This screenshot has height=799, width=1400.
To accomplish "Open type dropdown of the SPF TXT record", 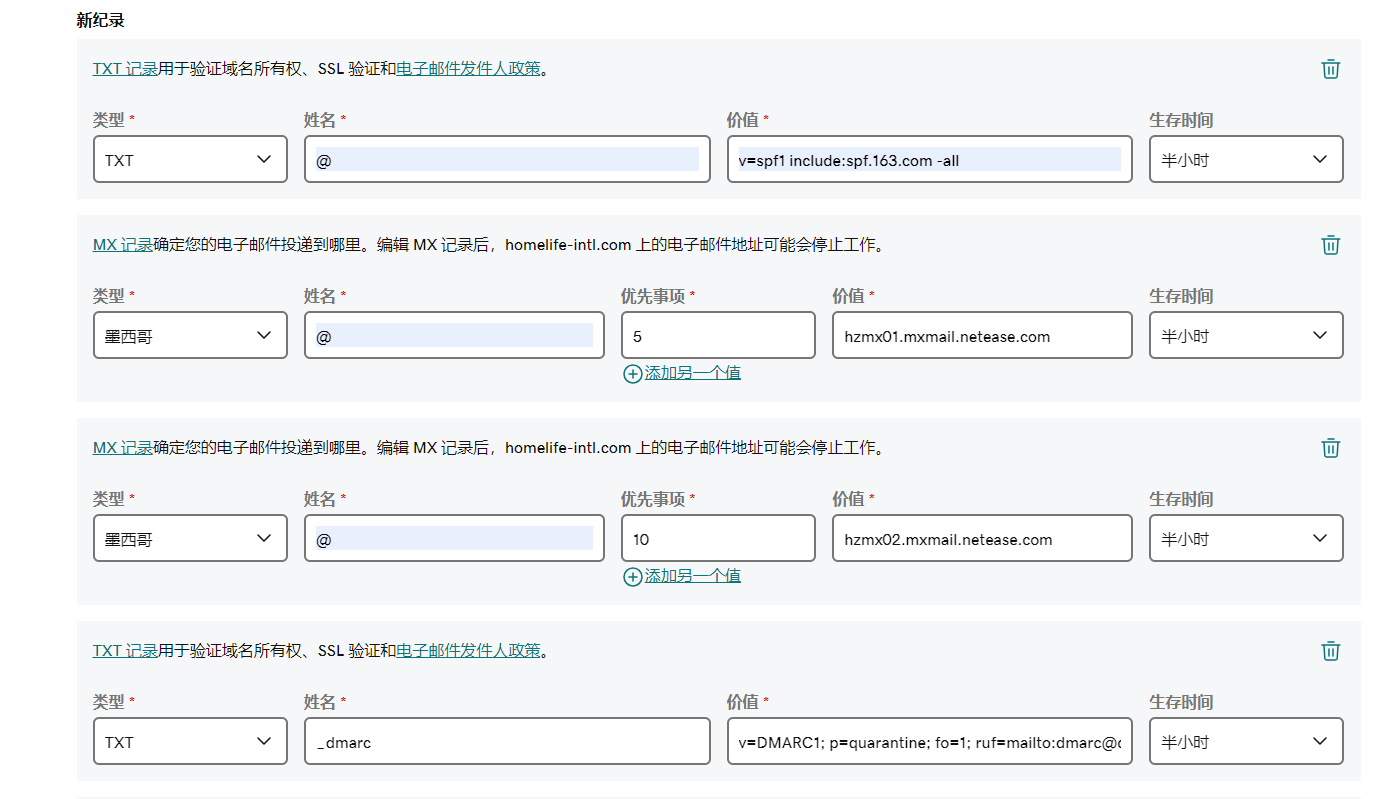I will 190,160.
